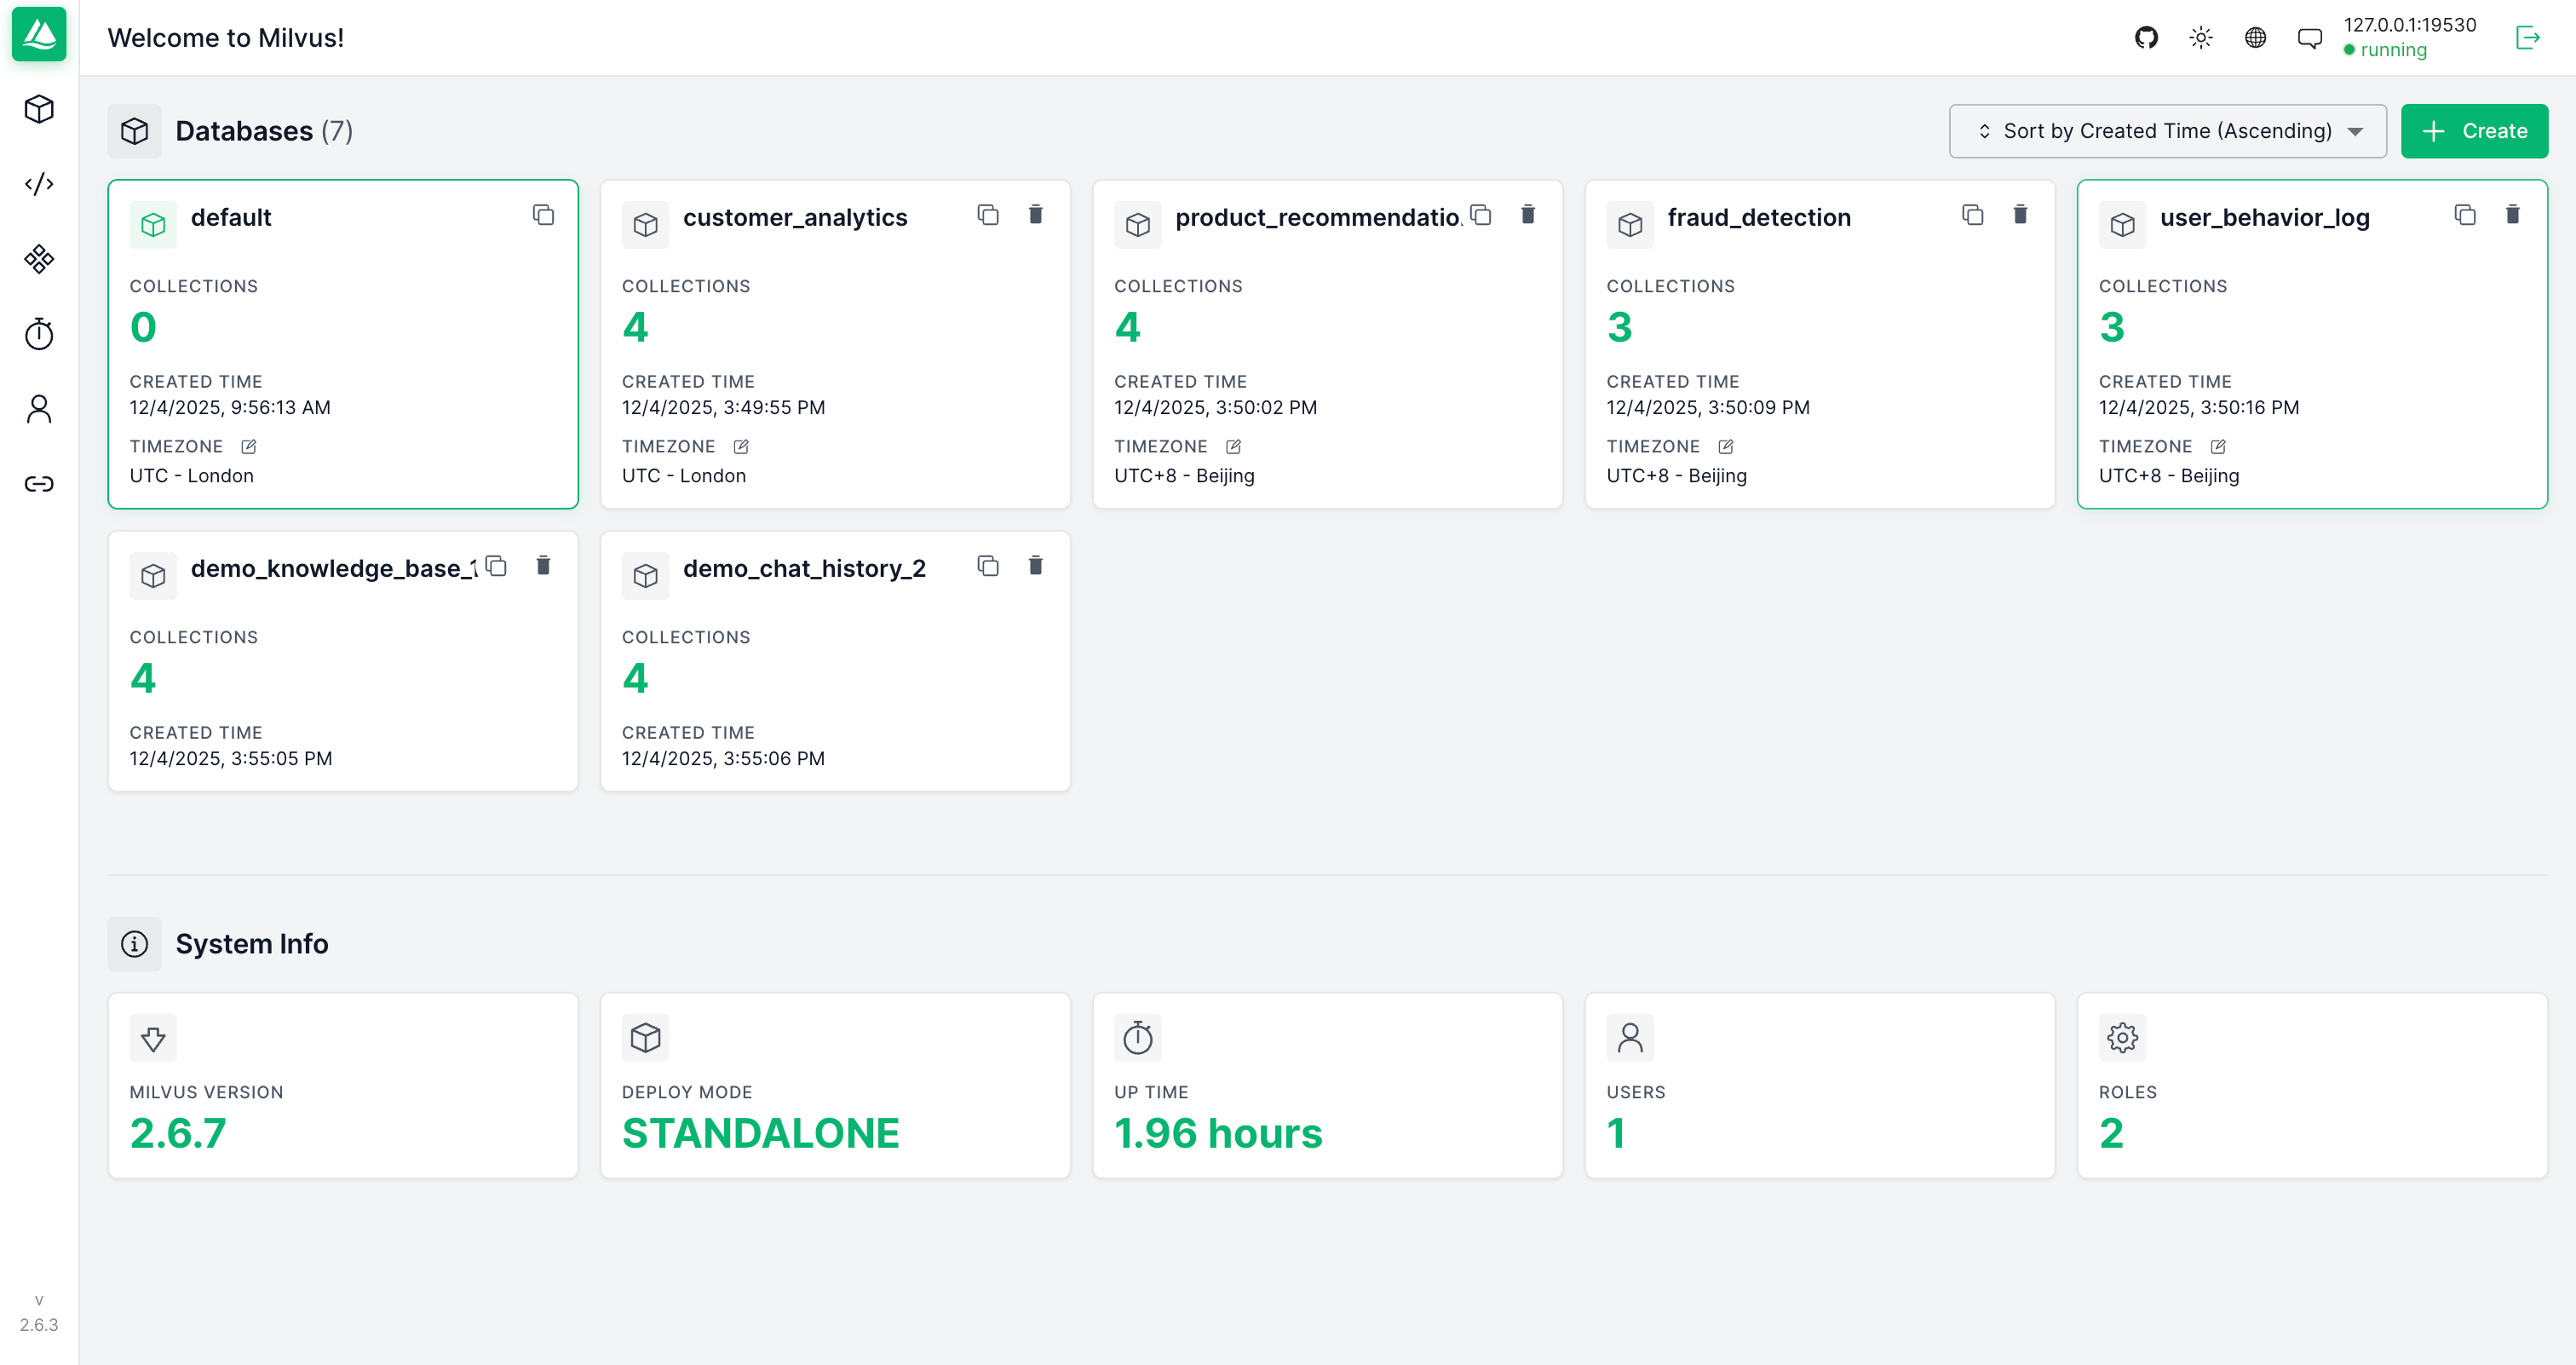This screenshot has width=2576, height=1365.
Task: Click the Create database button
Action: [x=2474, y=131]
